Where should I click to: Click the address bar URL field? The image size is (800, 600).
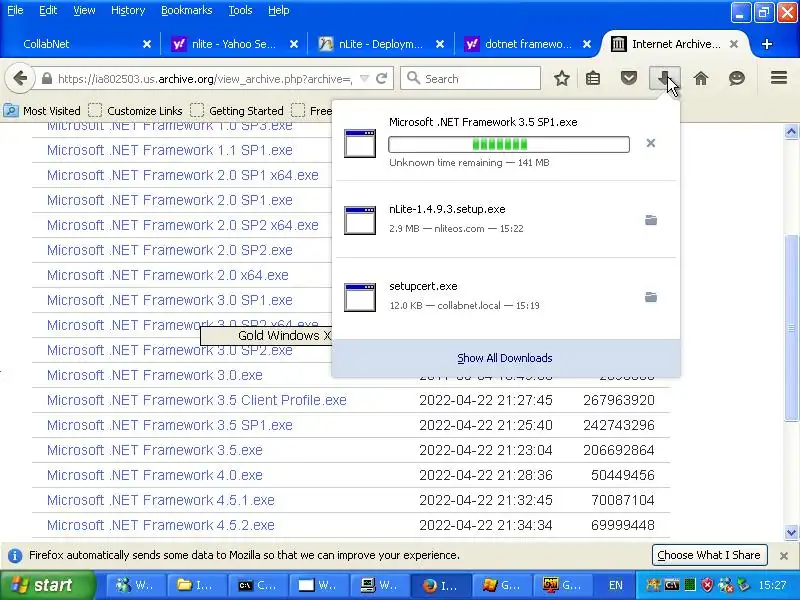205,79
